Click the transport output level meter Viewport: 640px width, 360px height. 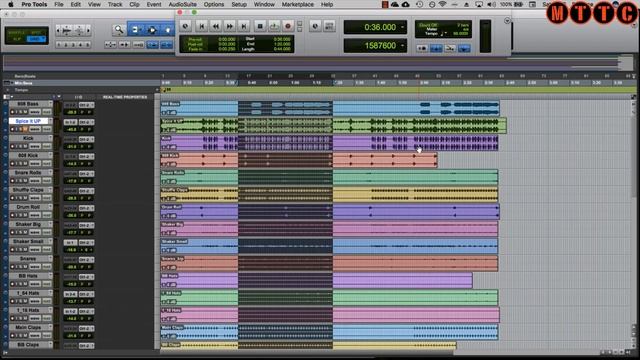(485, 36)
